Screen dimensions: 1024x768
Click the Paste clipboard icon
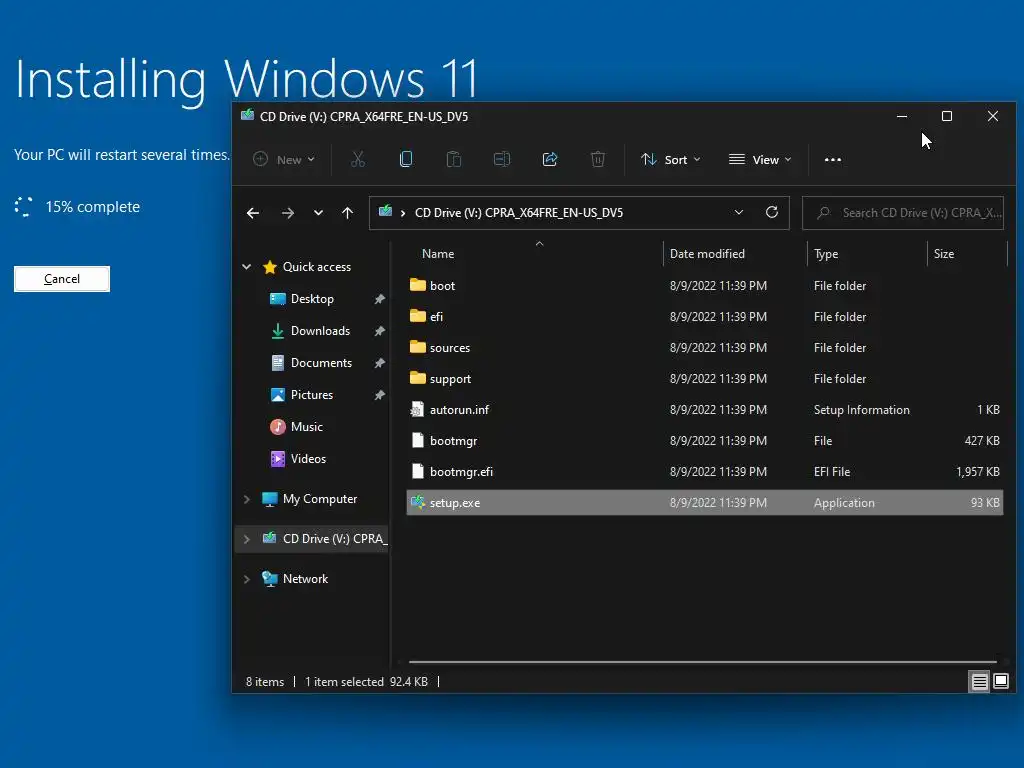454,159
